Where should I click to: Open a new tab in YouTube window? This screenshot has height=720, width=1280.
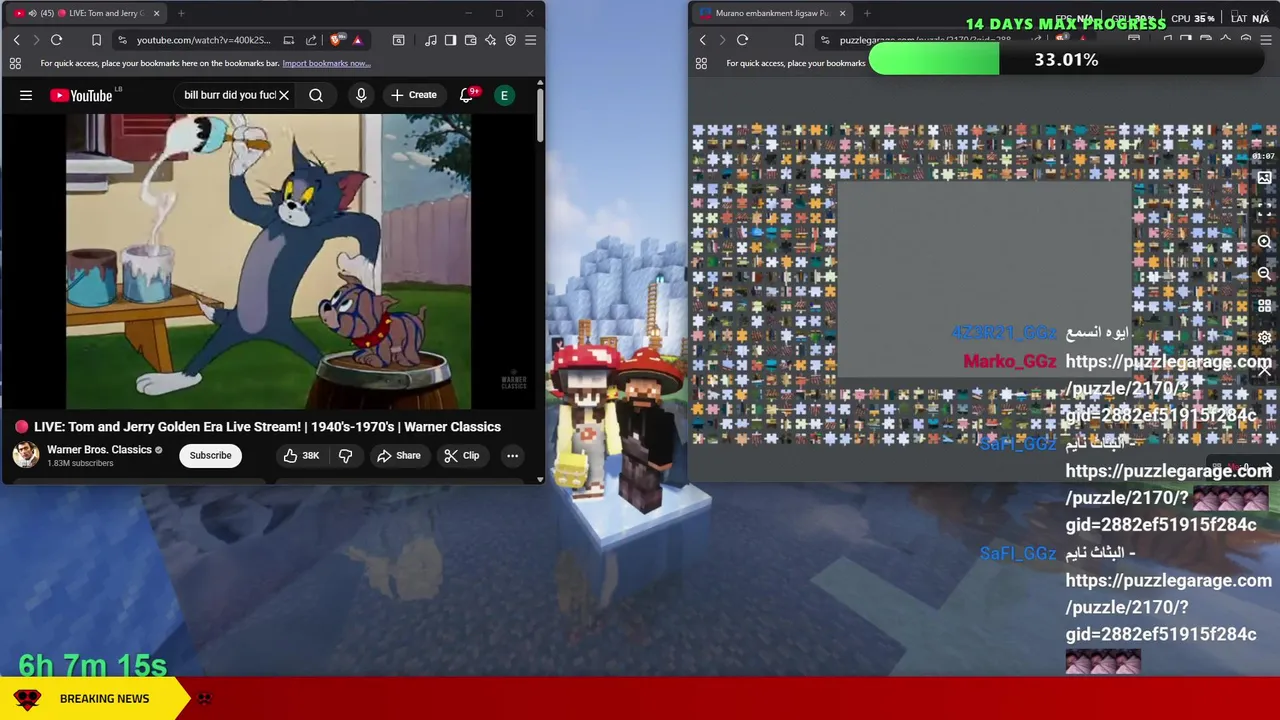tap(181, 13)
